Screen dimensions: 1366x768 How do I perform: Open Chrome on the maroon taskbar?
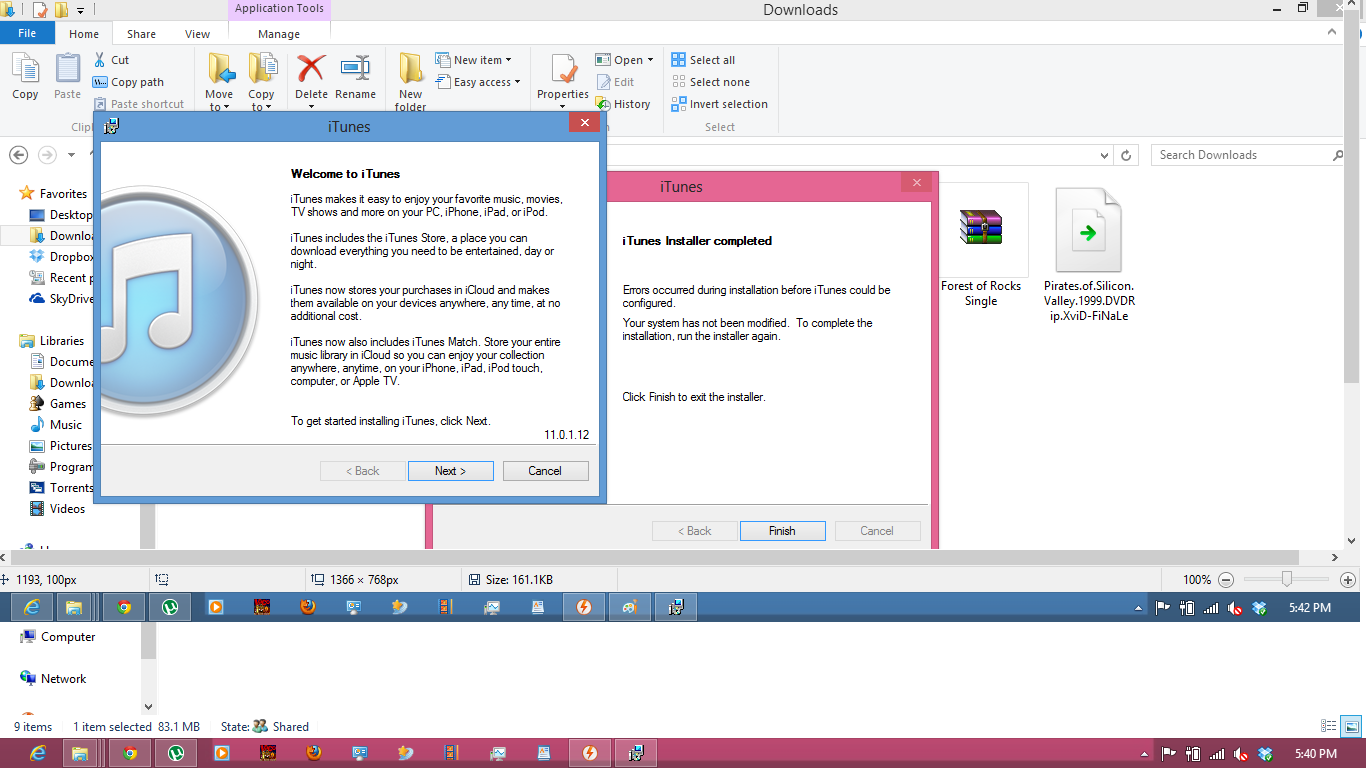tap(129, 753)
